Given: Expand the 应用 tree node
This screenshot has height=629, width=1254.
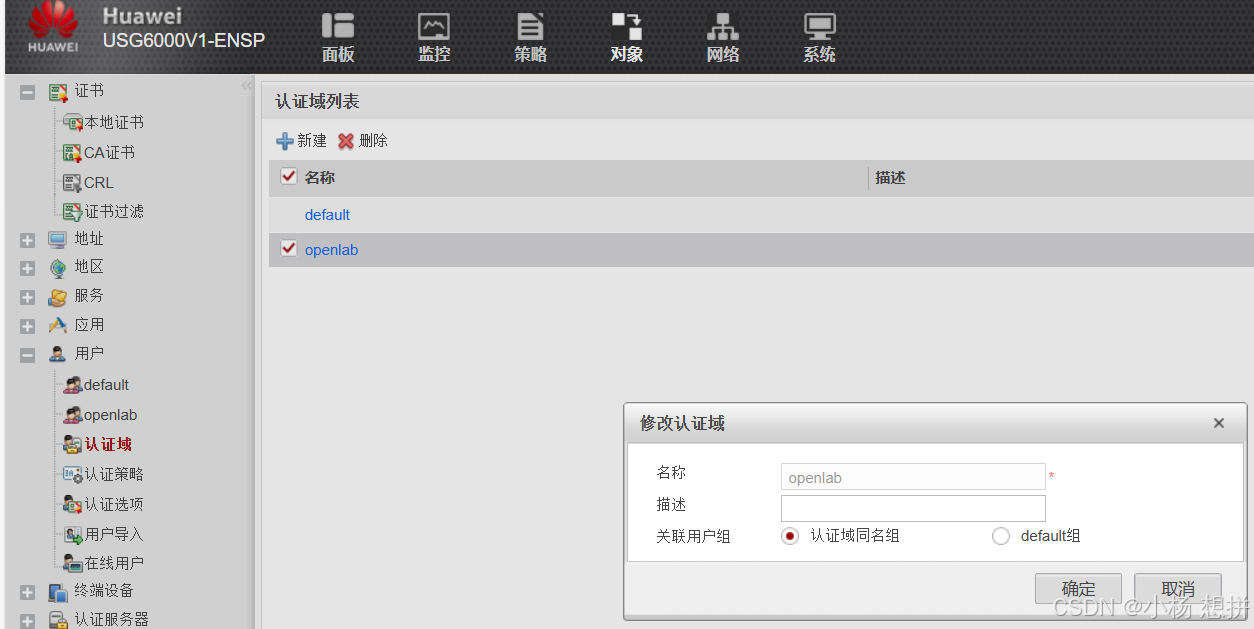Looking at the screenshot, I should pyautogui.click(x=27, y=327).
